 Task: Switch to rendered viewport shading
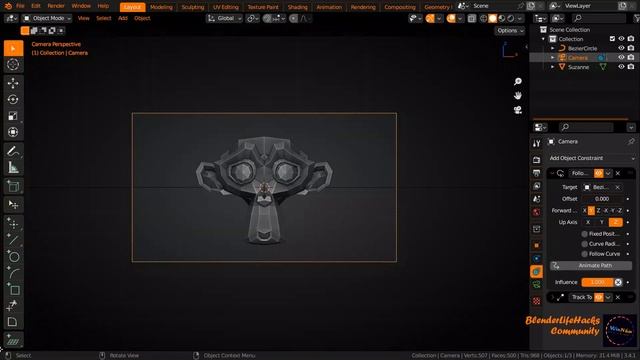pyautogui.click(x=511, y=18)
